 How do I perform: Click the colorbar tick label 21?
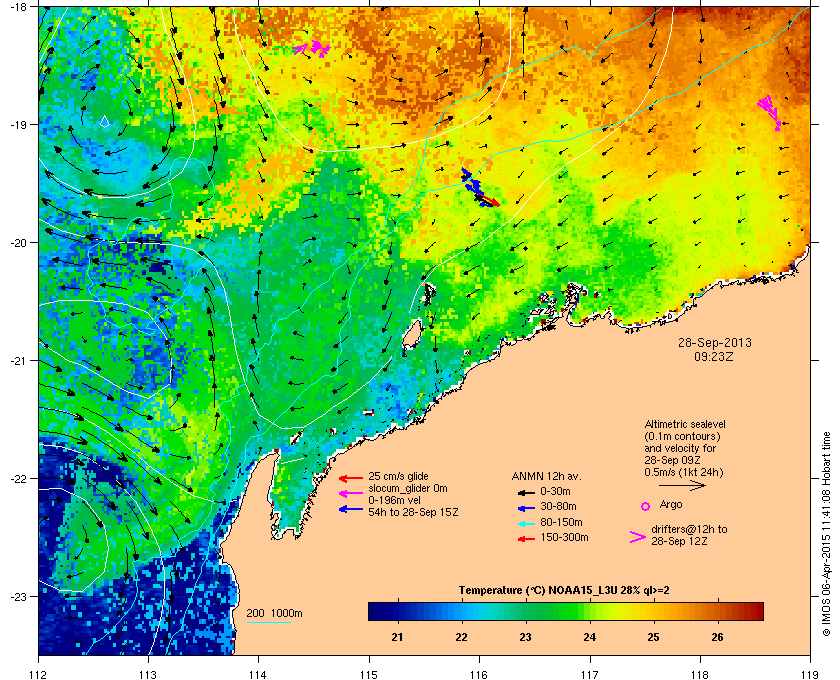397,637
